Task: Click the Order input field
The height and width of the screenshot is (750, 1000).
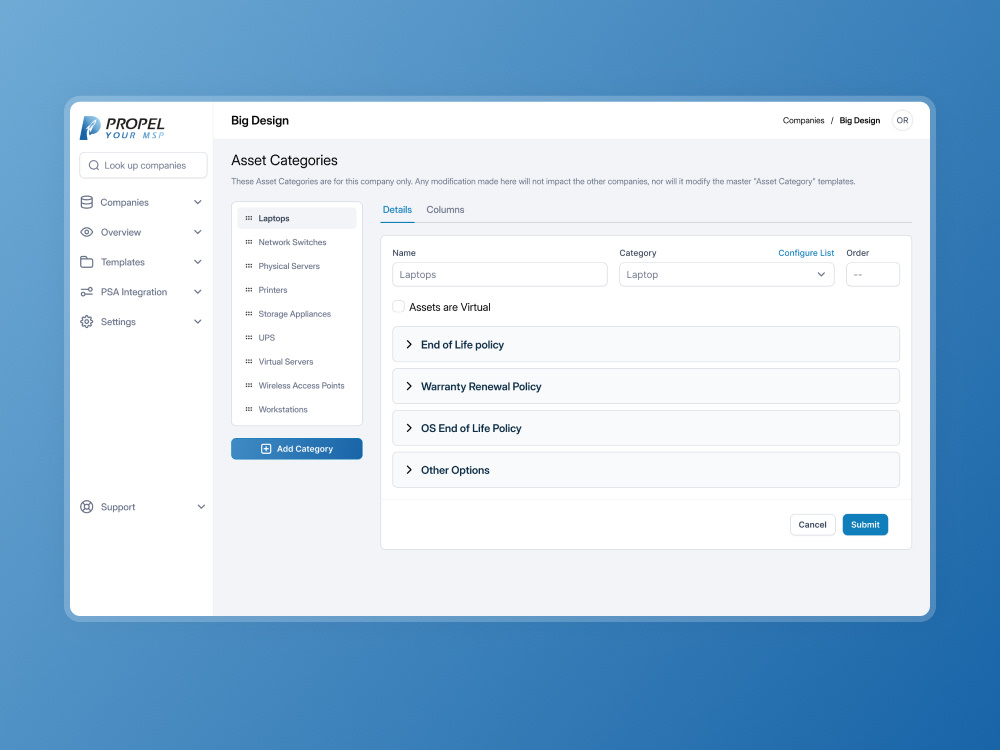Action: 872,274
